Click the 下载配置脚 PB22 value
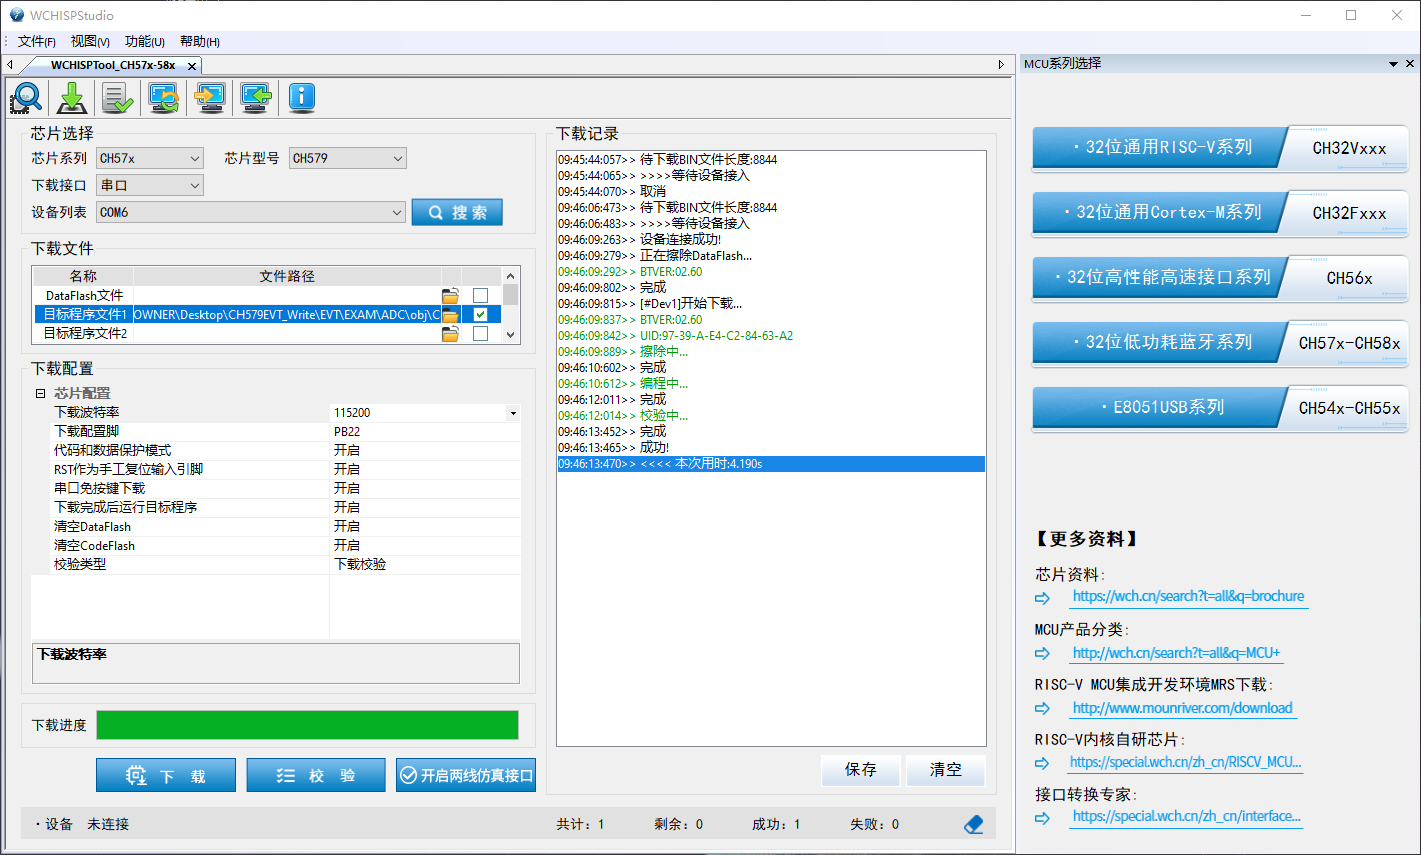This screenshot has height=855, width=1421. pyautogui.click(x=425, y=431)
